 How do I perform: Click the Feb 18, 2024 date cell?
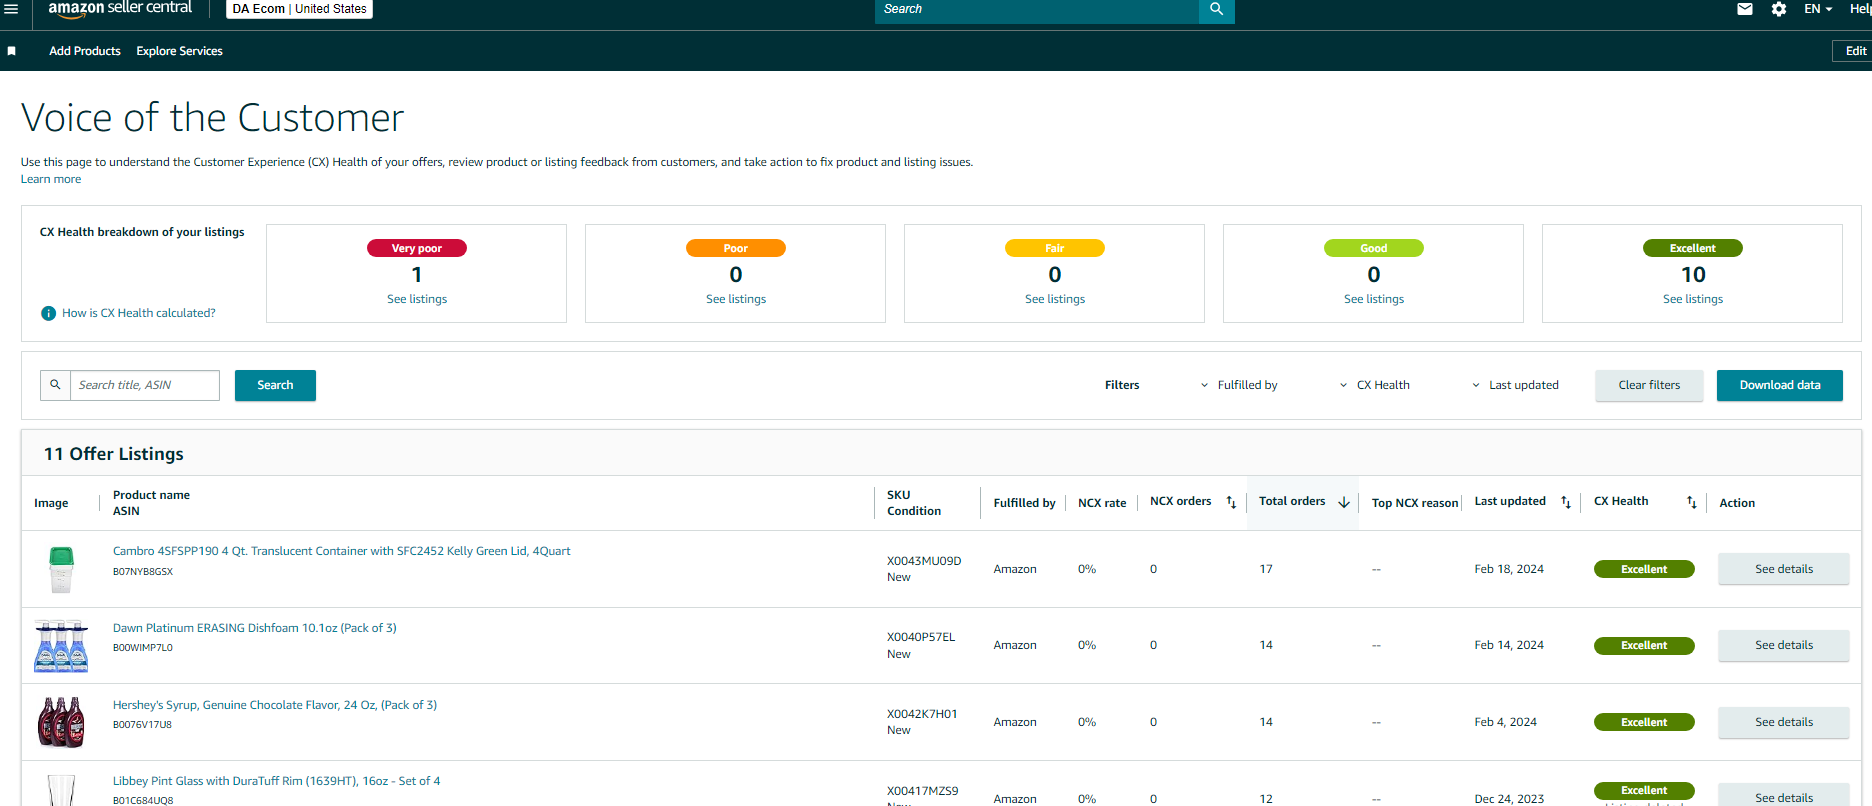point(1509,569)
